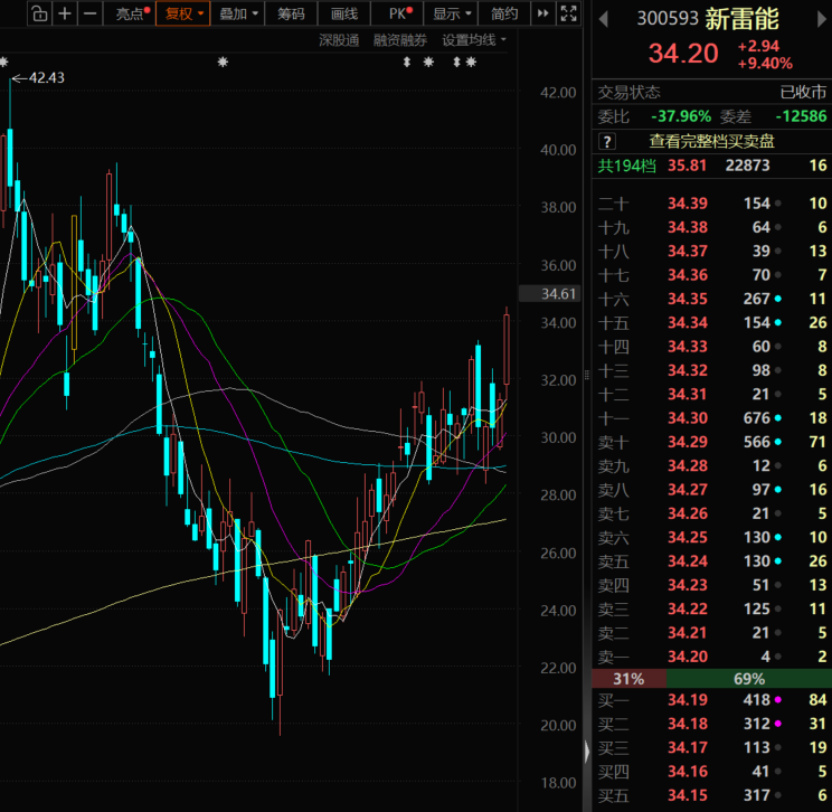Click the lock icon in chart toolbar
This screenshot has width=832, height=812.
pyautogui.click(x=39, y=14)
